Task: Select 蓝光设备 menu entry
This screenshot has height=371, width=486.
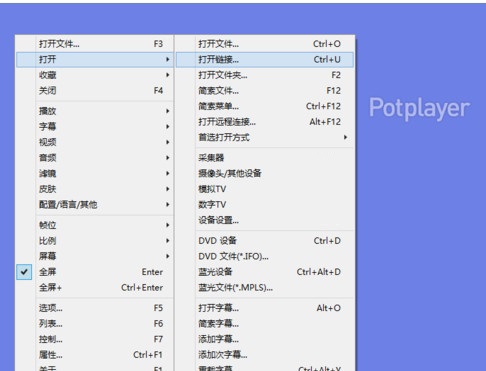Action: coord(265,272)
